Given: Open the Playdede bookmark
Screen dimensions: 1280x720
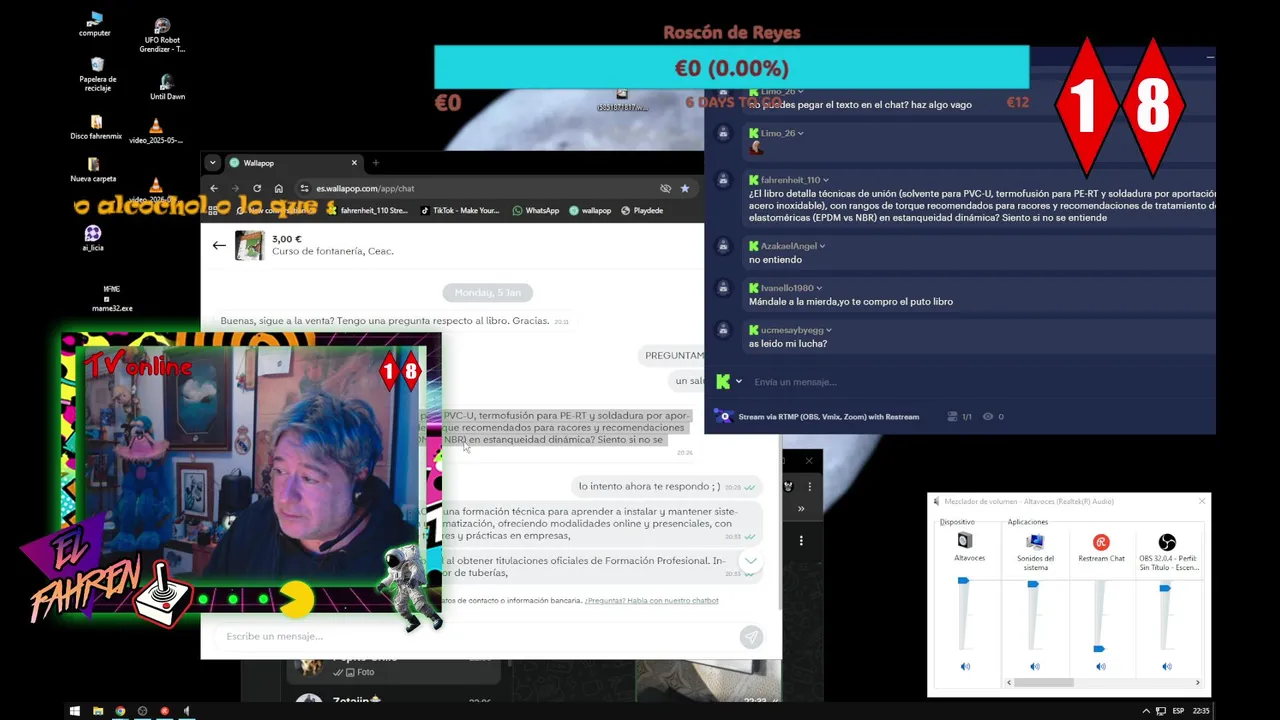Looking at the screenshot, I should [642, 211].
